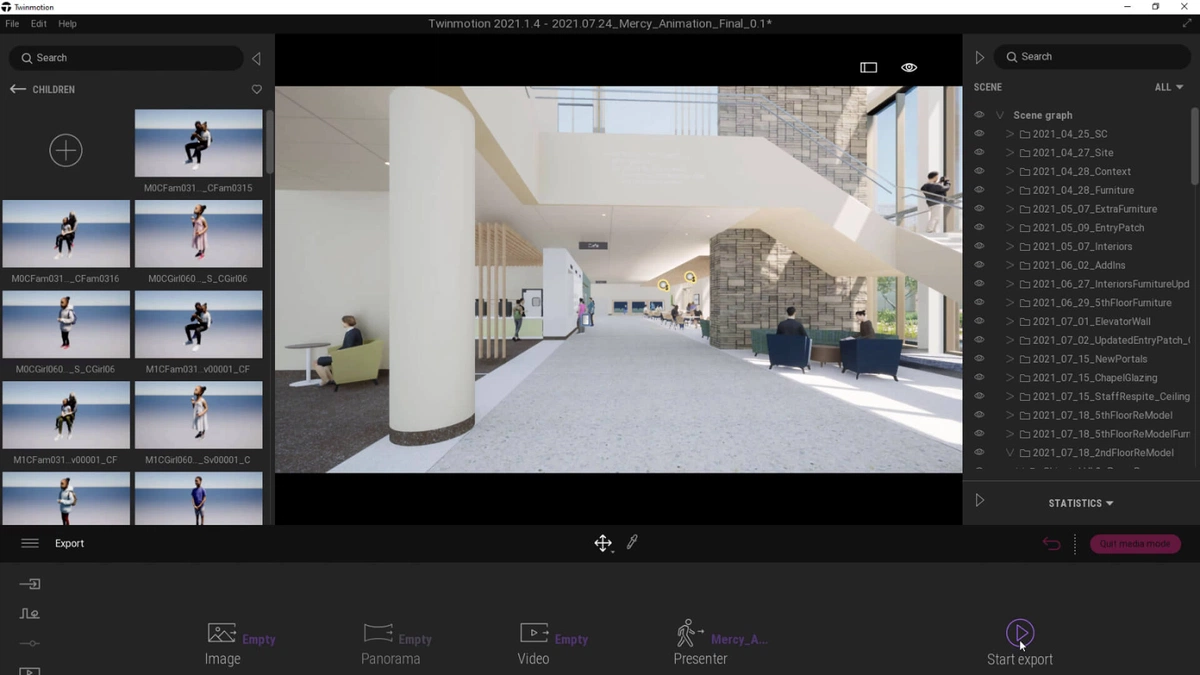Open the Edit menu

point(38,23)
